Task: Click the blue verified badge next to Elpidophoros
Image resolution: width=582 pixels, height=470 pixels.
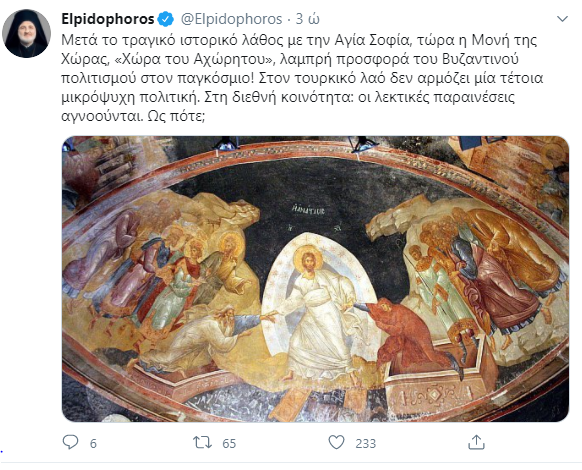Action: (166, 19)
